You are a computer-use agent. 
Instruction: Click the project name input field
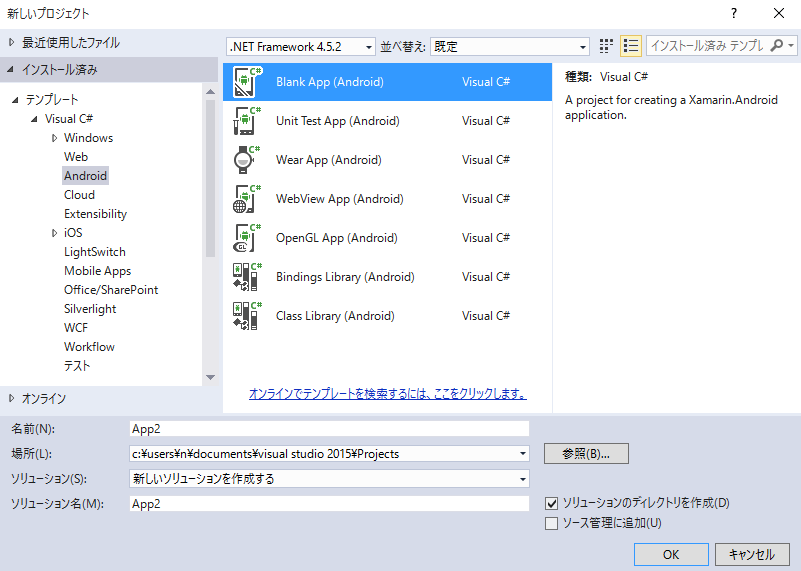(x=329, y=428)
